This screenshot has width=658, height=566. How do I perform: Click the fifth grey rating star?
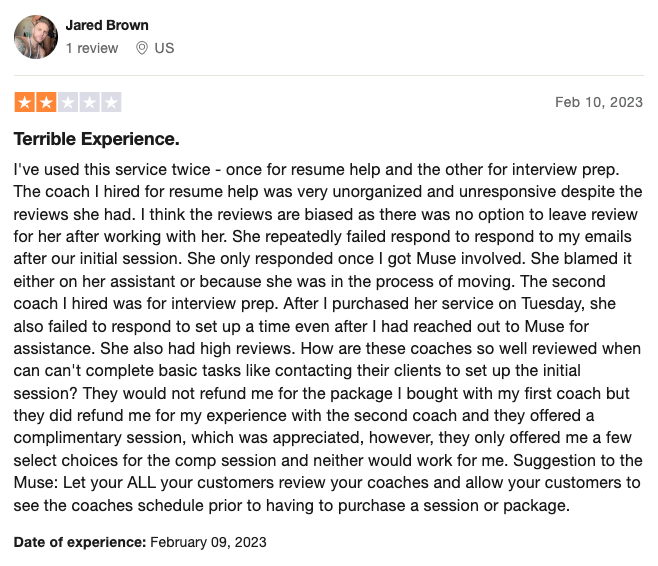pyautogui.click(x=111, y=102)
